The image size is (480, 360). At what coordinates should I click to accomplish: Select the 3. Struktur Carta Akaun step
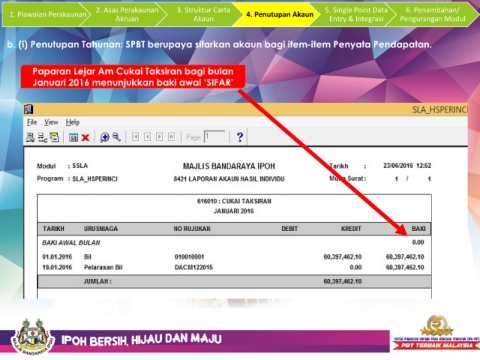pos(202,14)
